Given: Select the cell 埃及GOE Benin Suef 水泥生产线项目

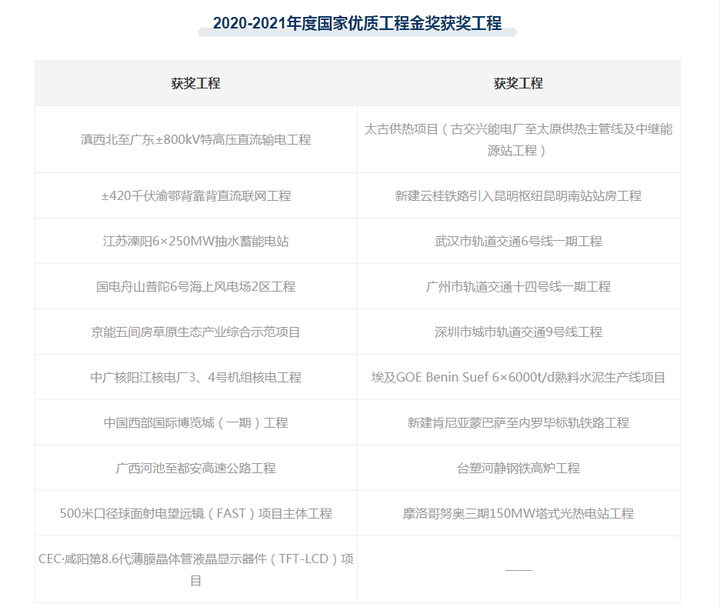Looking at the screenshot, I should [x=518, y=377].
